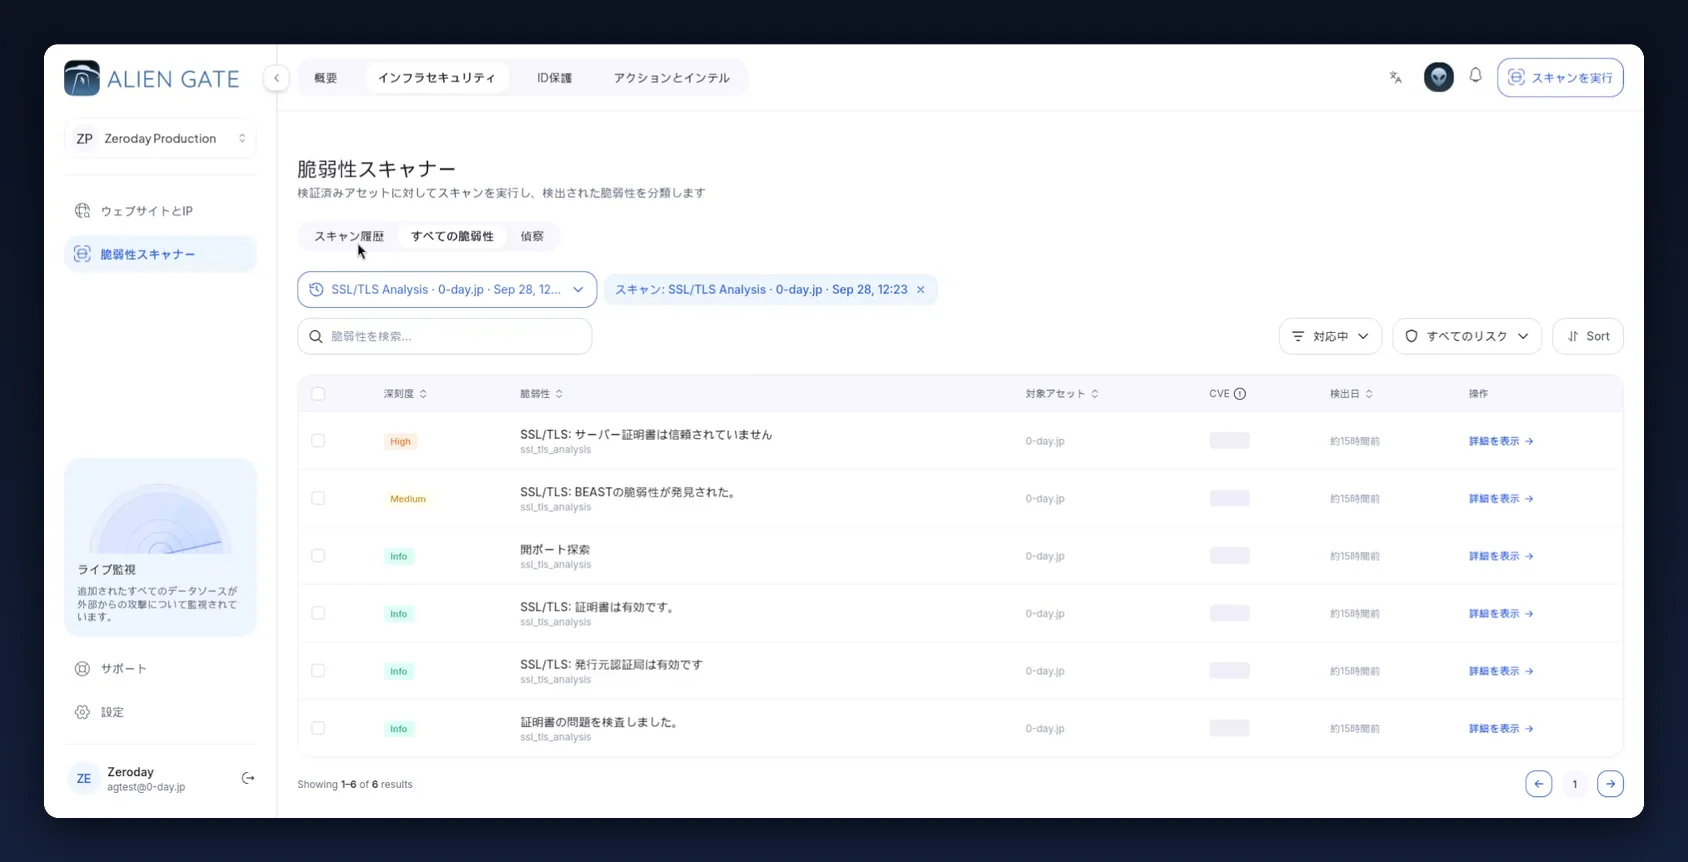Click the 脆弱性を検索 search field

445,336
